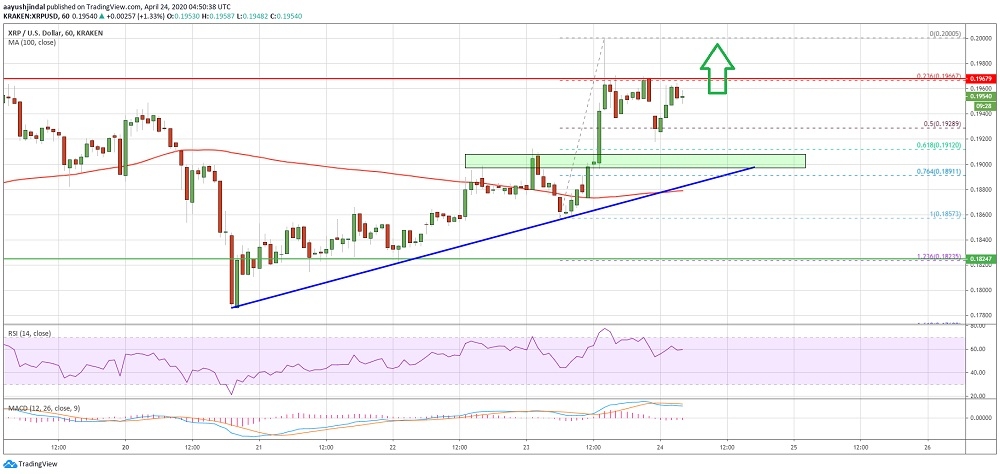Click date 20 on the time axis

pos(125,446)
